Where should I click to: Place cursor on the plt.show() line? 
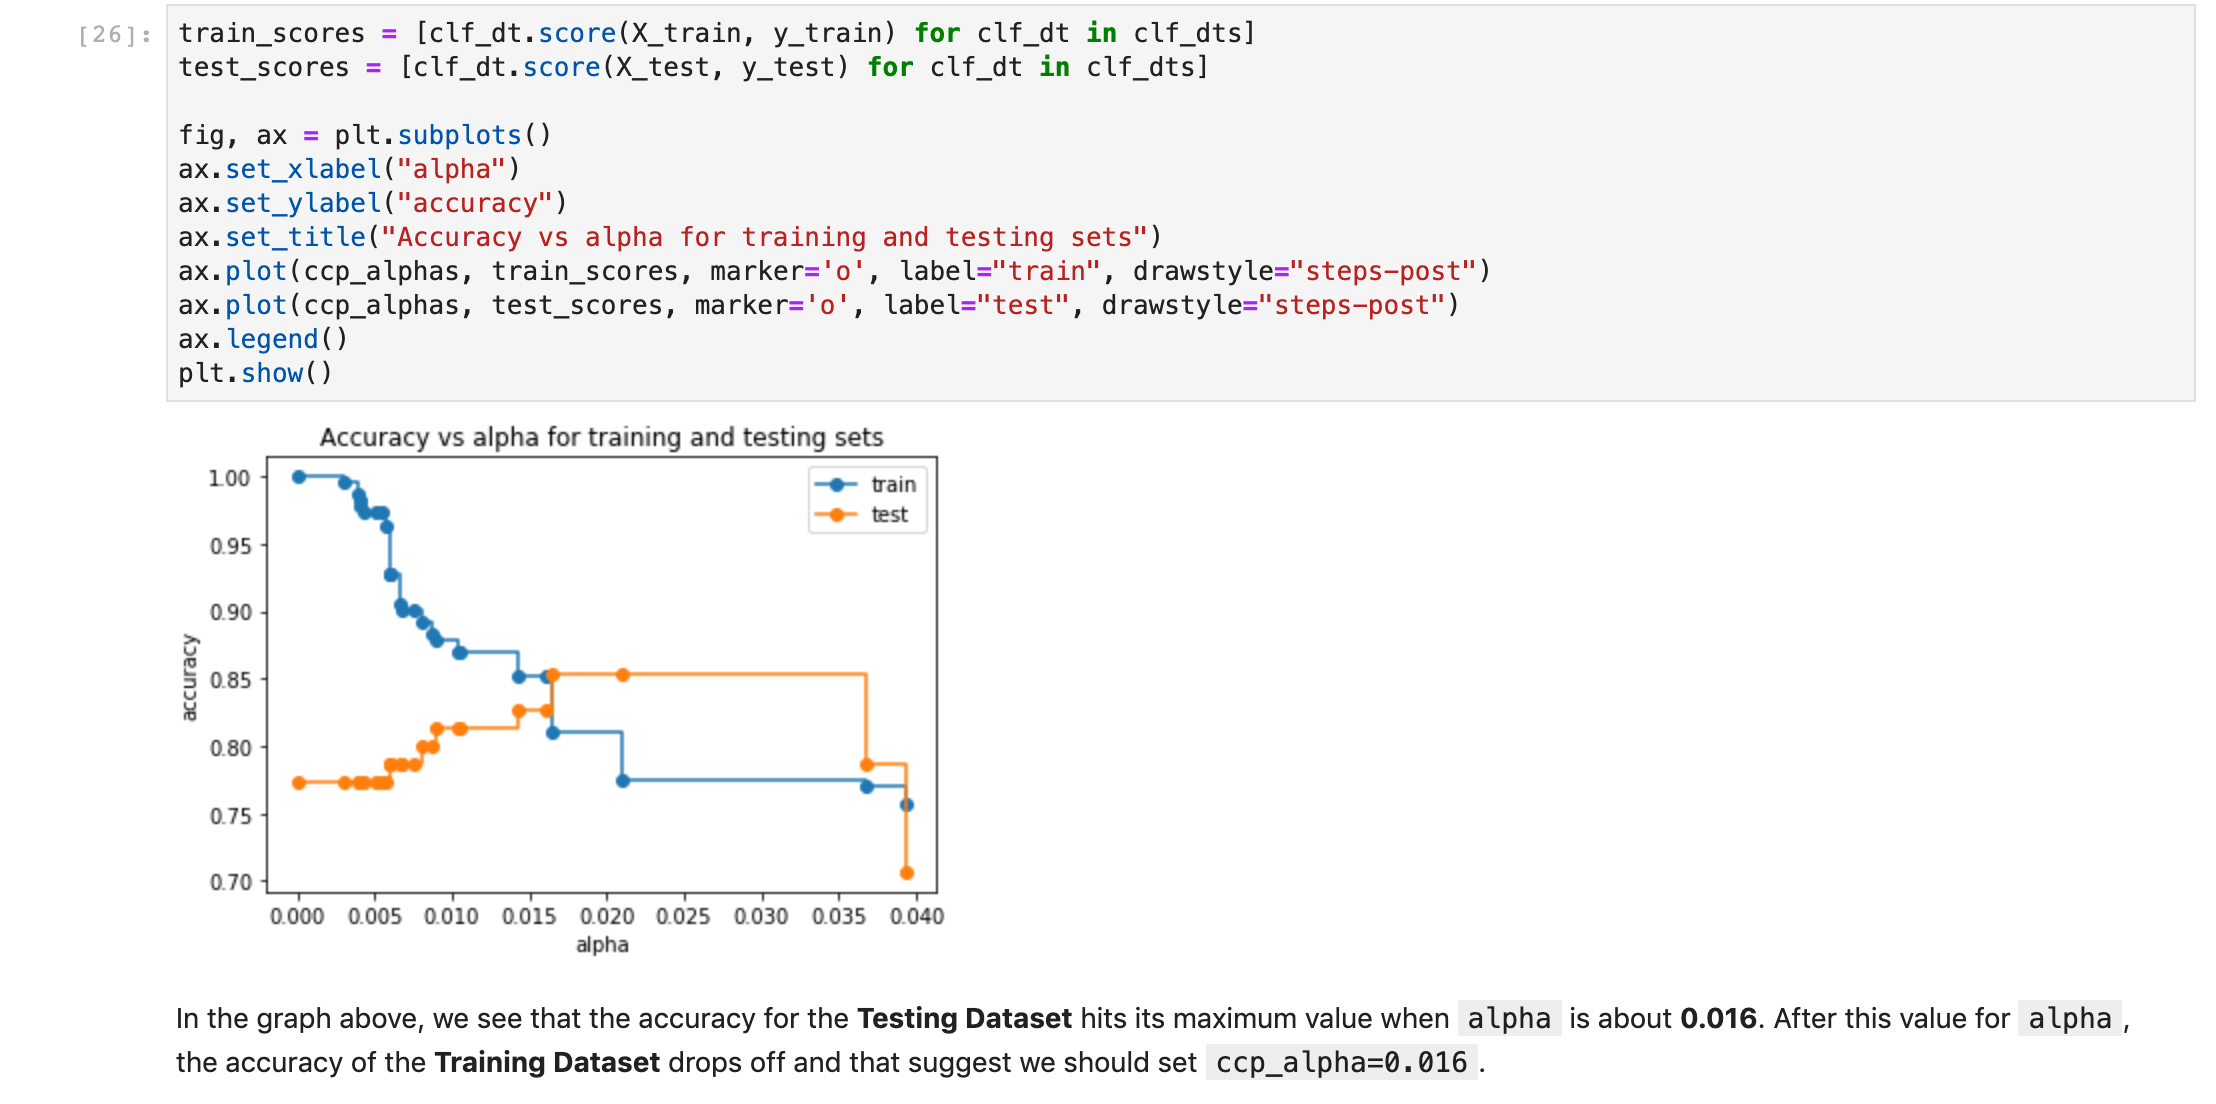pyautogui.click(x=254, y=373)
